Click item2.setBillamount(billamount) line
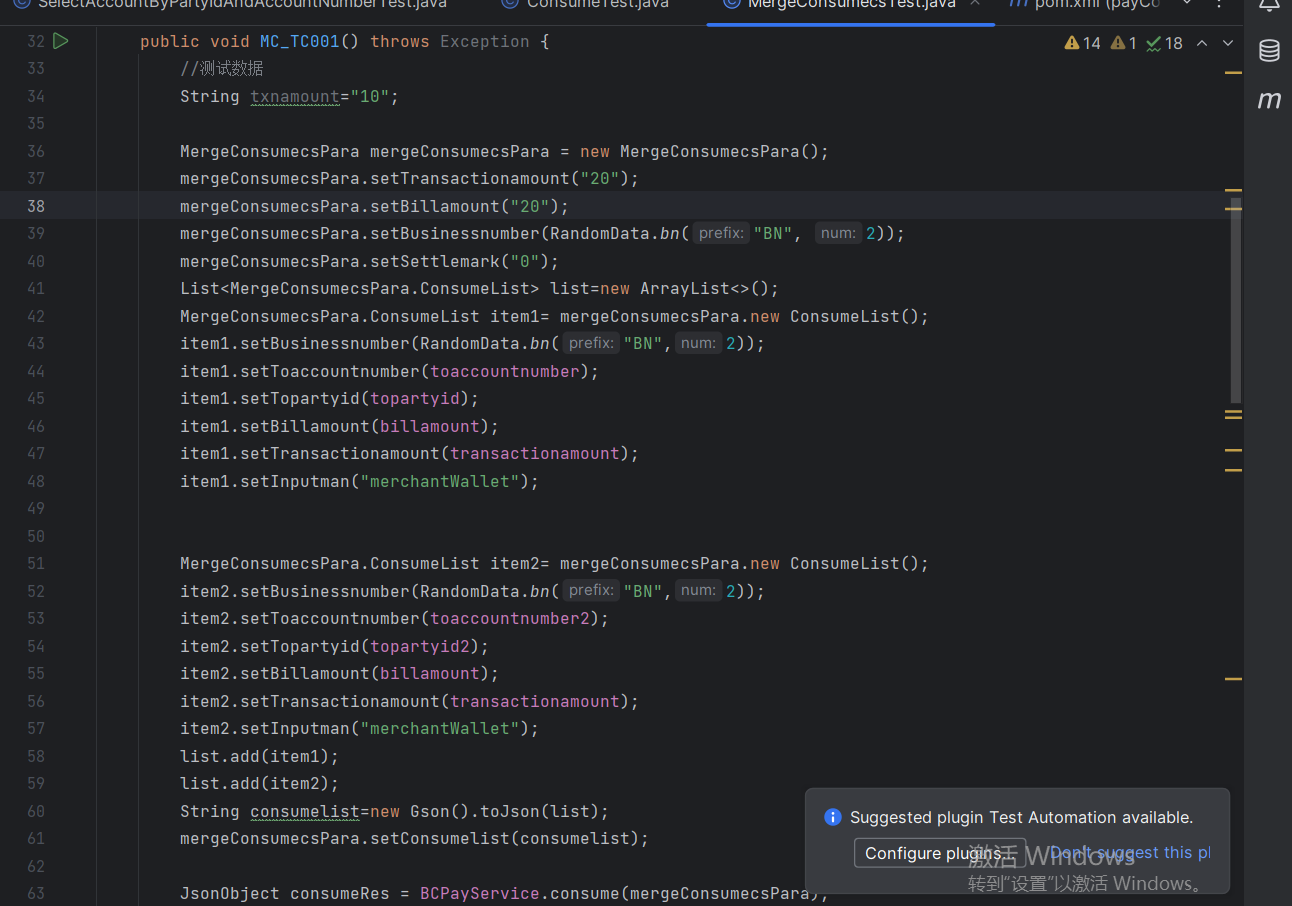This screenshot has height=906, width=1292. [x=340, y=673]
